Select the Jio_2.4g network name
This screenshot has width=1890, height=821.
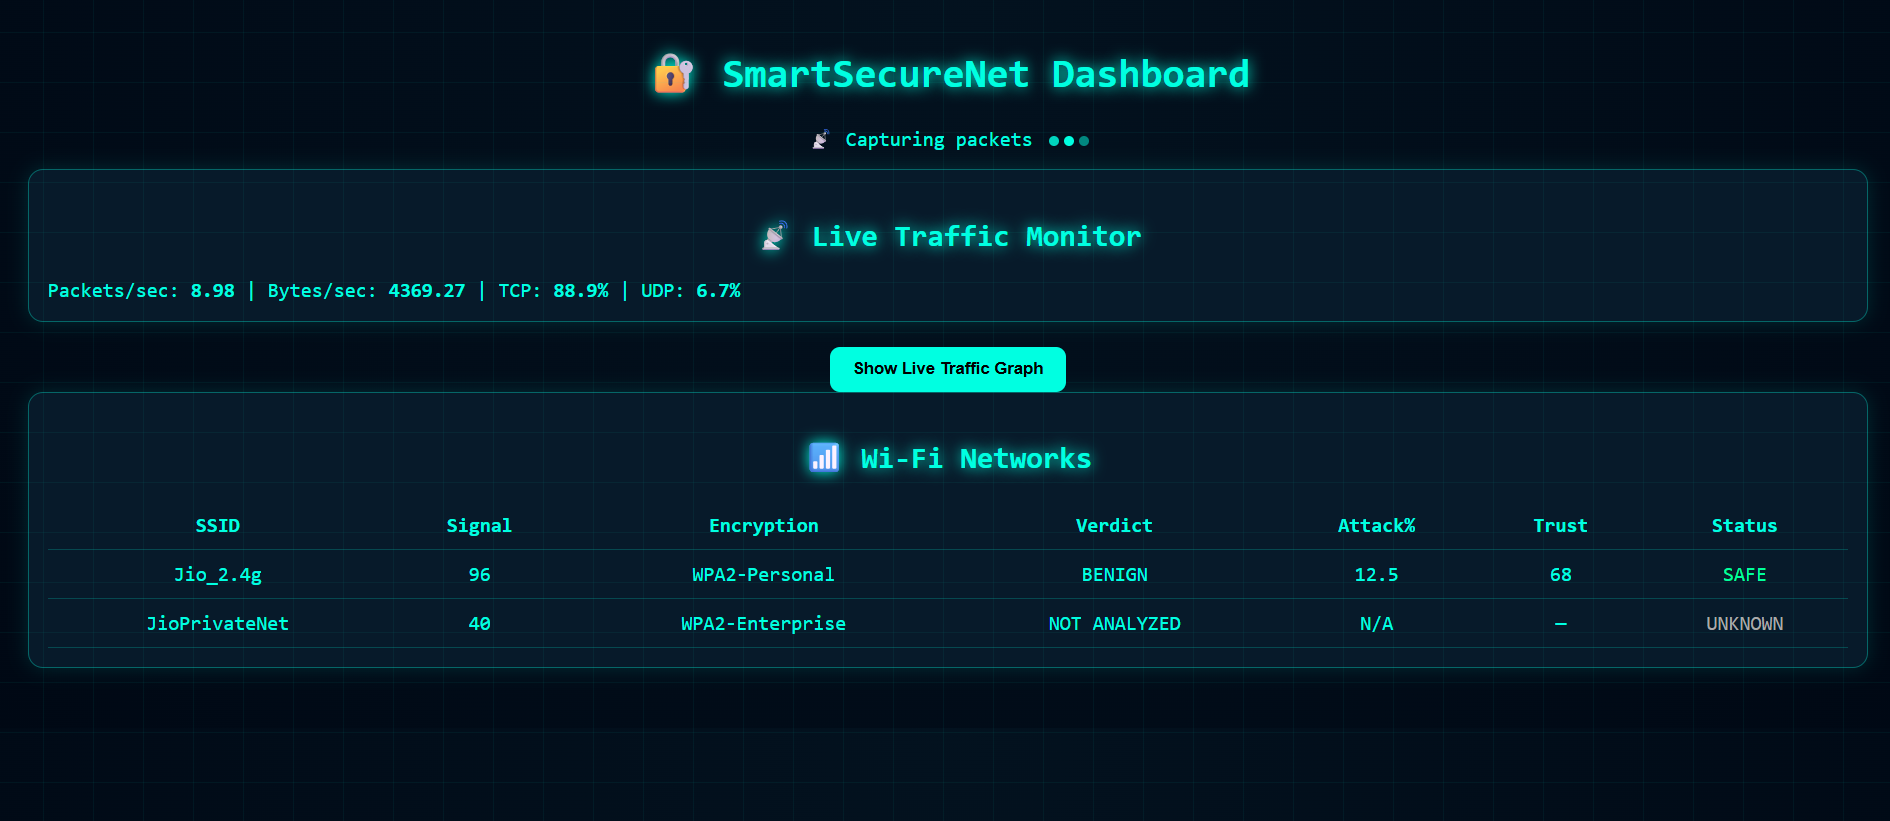click(x=218, y=575)
